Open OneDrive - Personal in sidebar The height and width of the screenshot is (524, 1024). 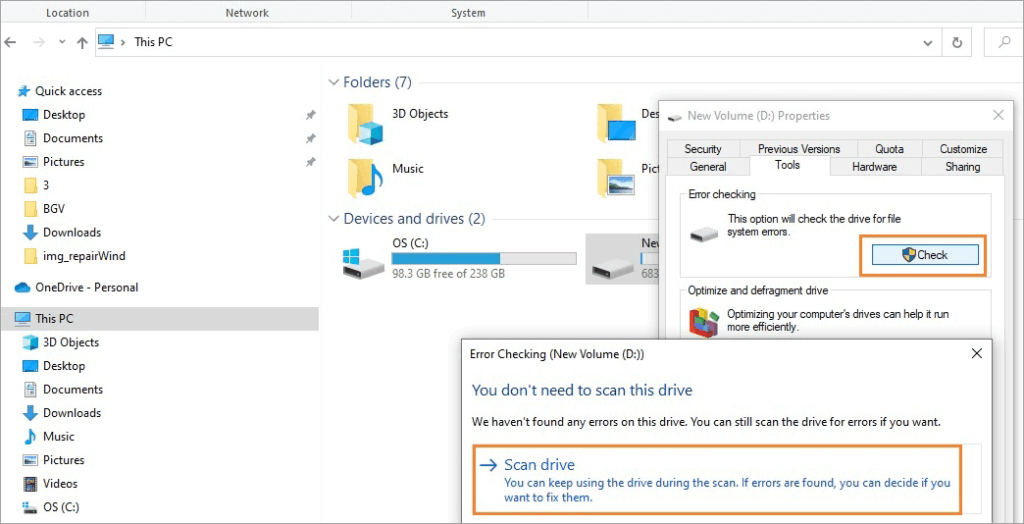(86, 287)
